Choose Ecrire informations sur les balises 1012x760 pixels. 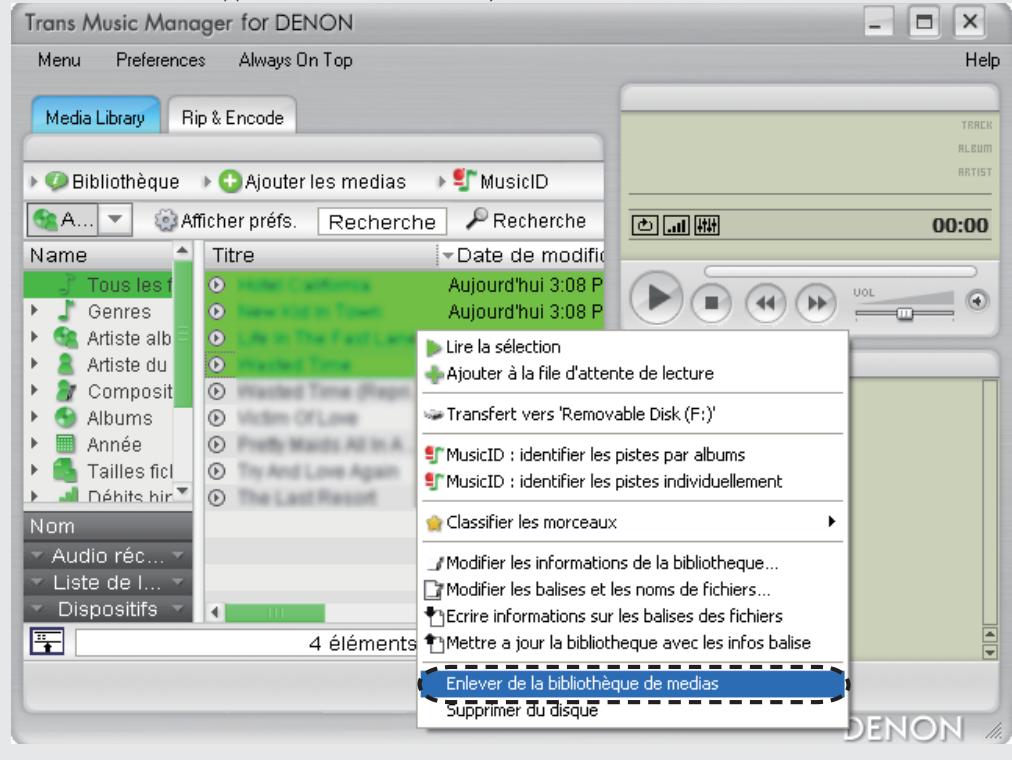[x=634, y=616]
